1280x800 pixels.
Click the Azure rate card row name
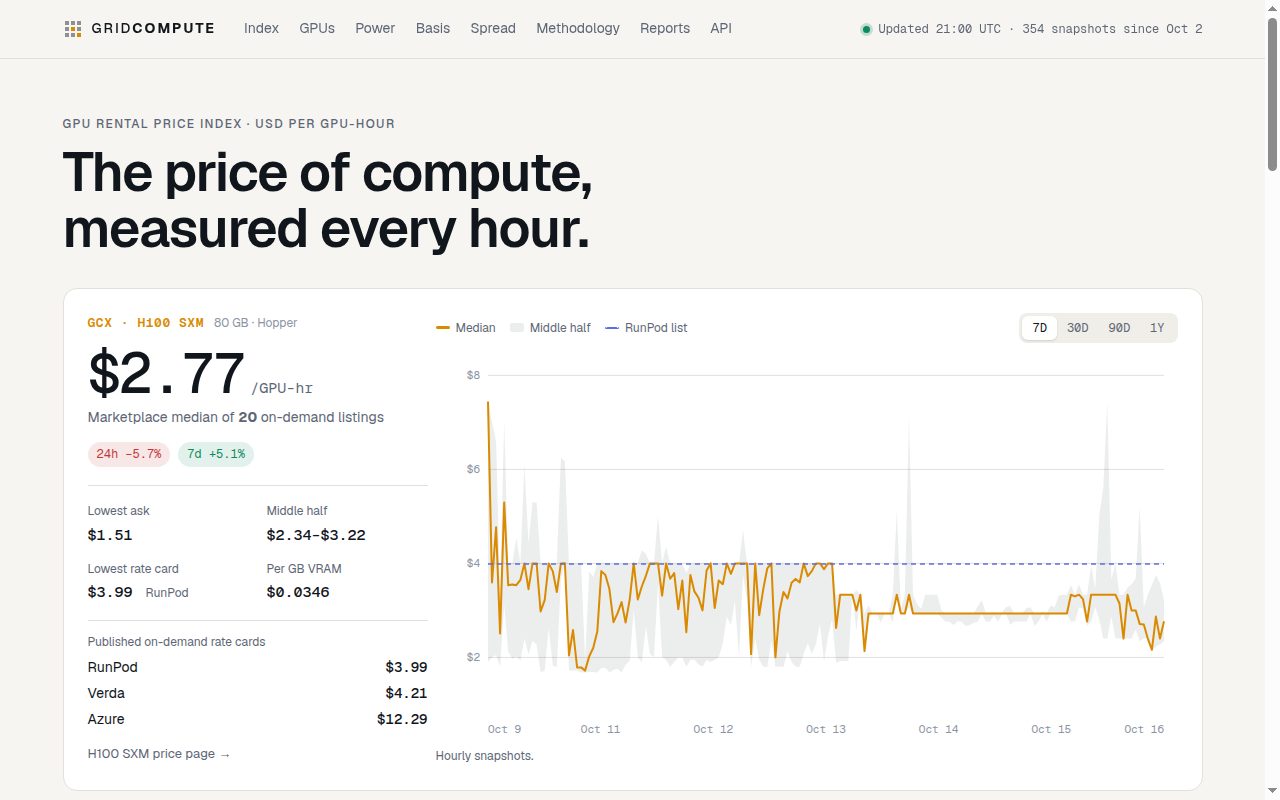click(x=106, y=719)
